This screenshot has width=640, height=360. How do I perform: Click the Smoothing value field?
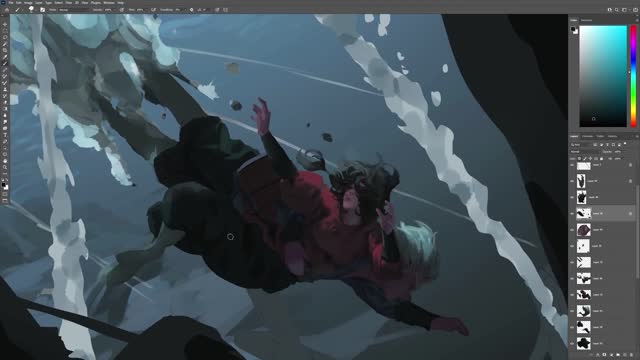click(178, 10)
